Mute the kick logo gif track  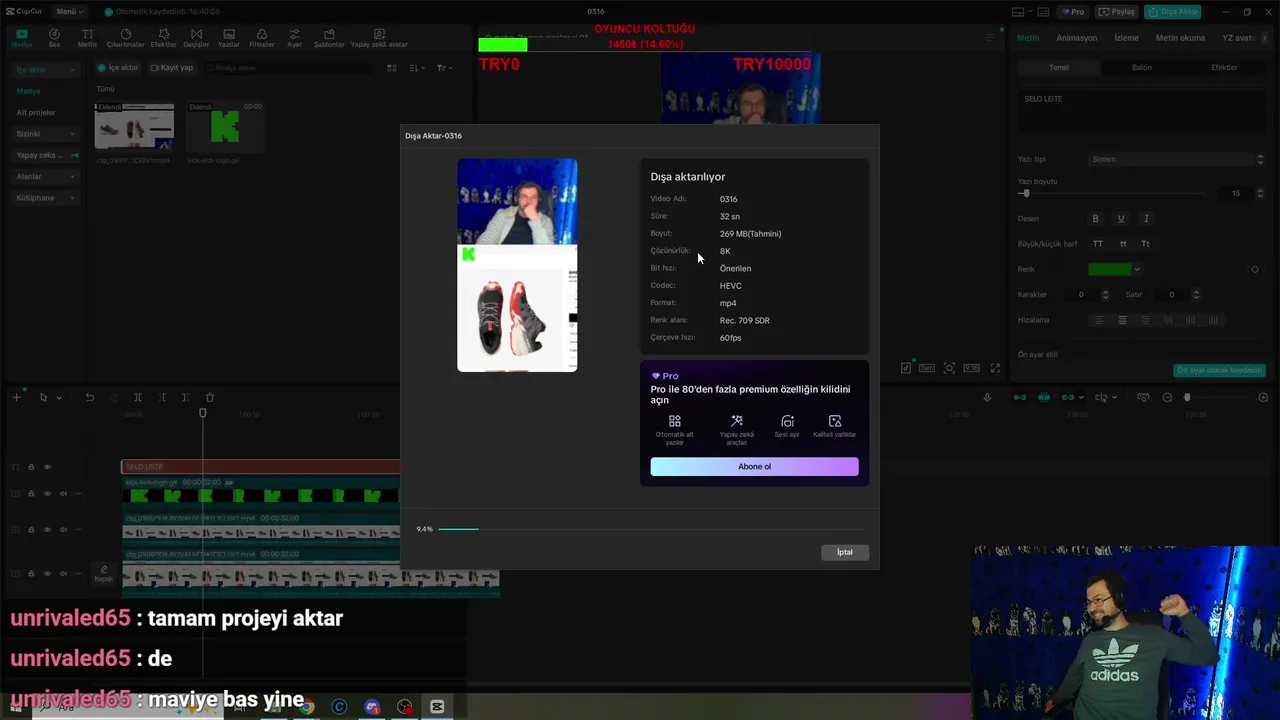pos(63,493)
